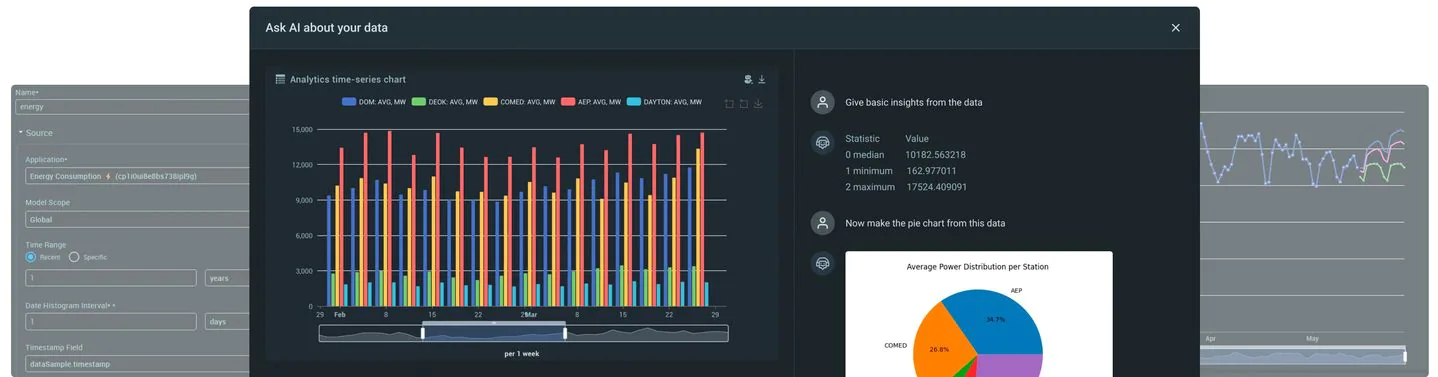Toggle the AEP: AVG, MW legend series
This screenshot has height=377, width=1438.
click(591, 102)
